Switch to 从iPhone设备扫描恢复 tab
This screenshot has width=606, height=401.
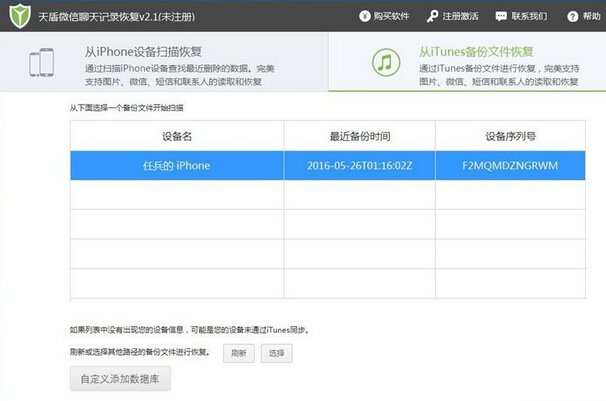click(x=164, y=62)
